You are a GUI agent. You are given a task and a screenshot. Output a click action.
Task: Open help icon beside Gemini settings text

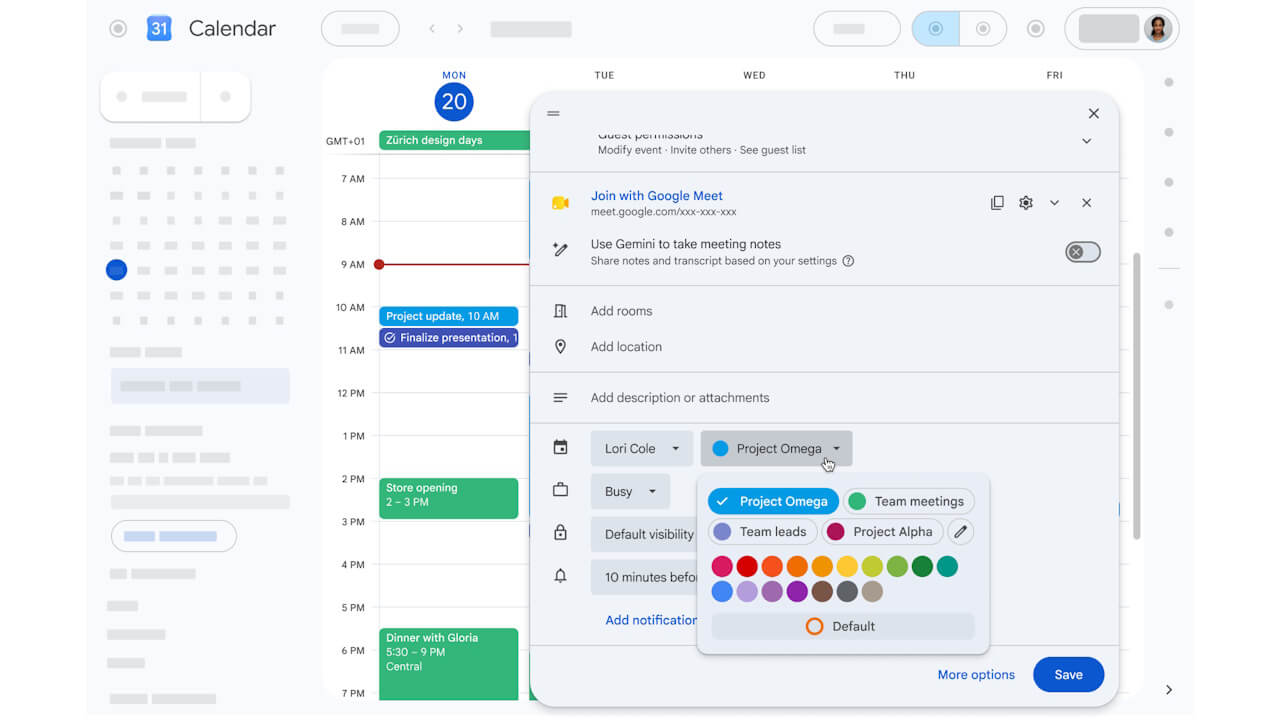point(848,261)
